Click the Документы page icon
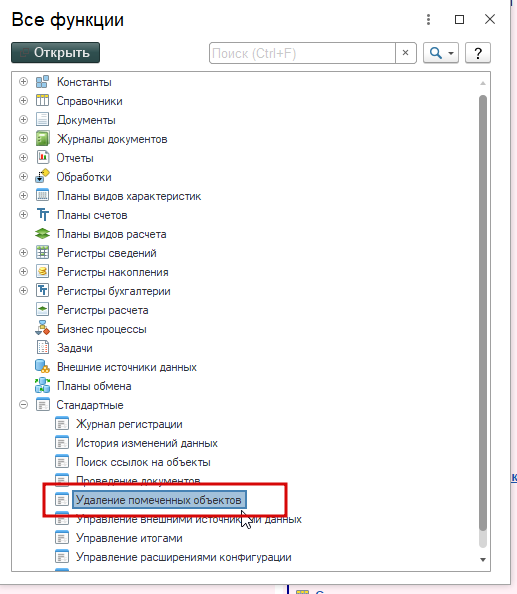Screen dimensions: 517x594 pyautogui.click(x=42, y=120)
